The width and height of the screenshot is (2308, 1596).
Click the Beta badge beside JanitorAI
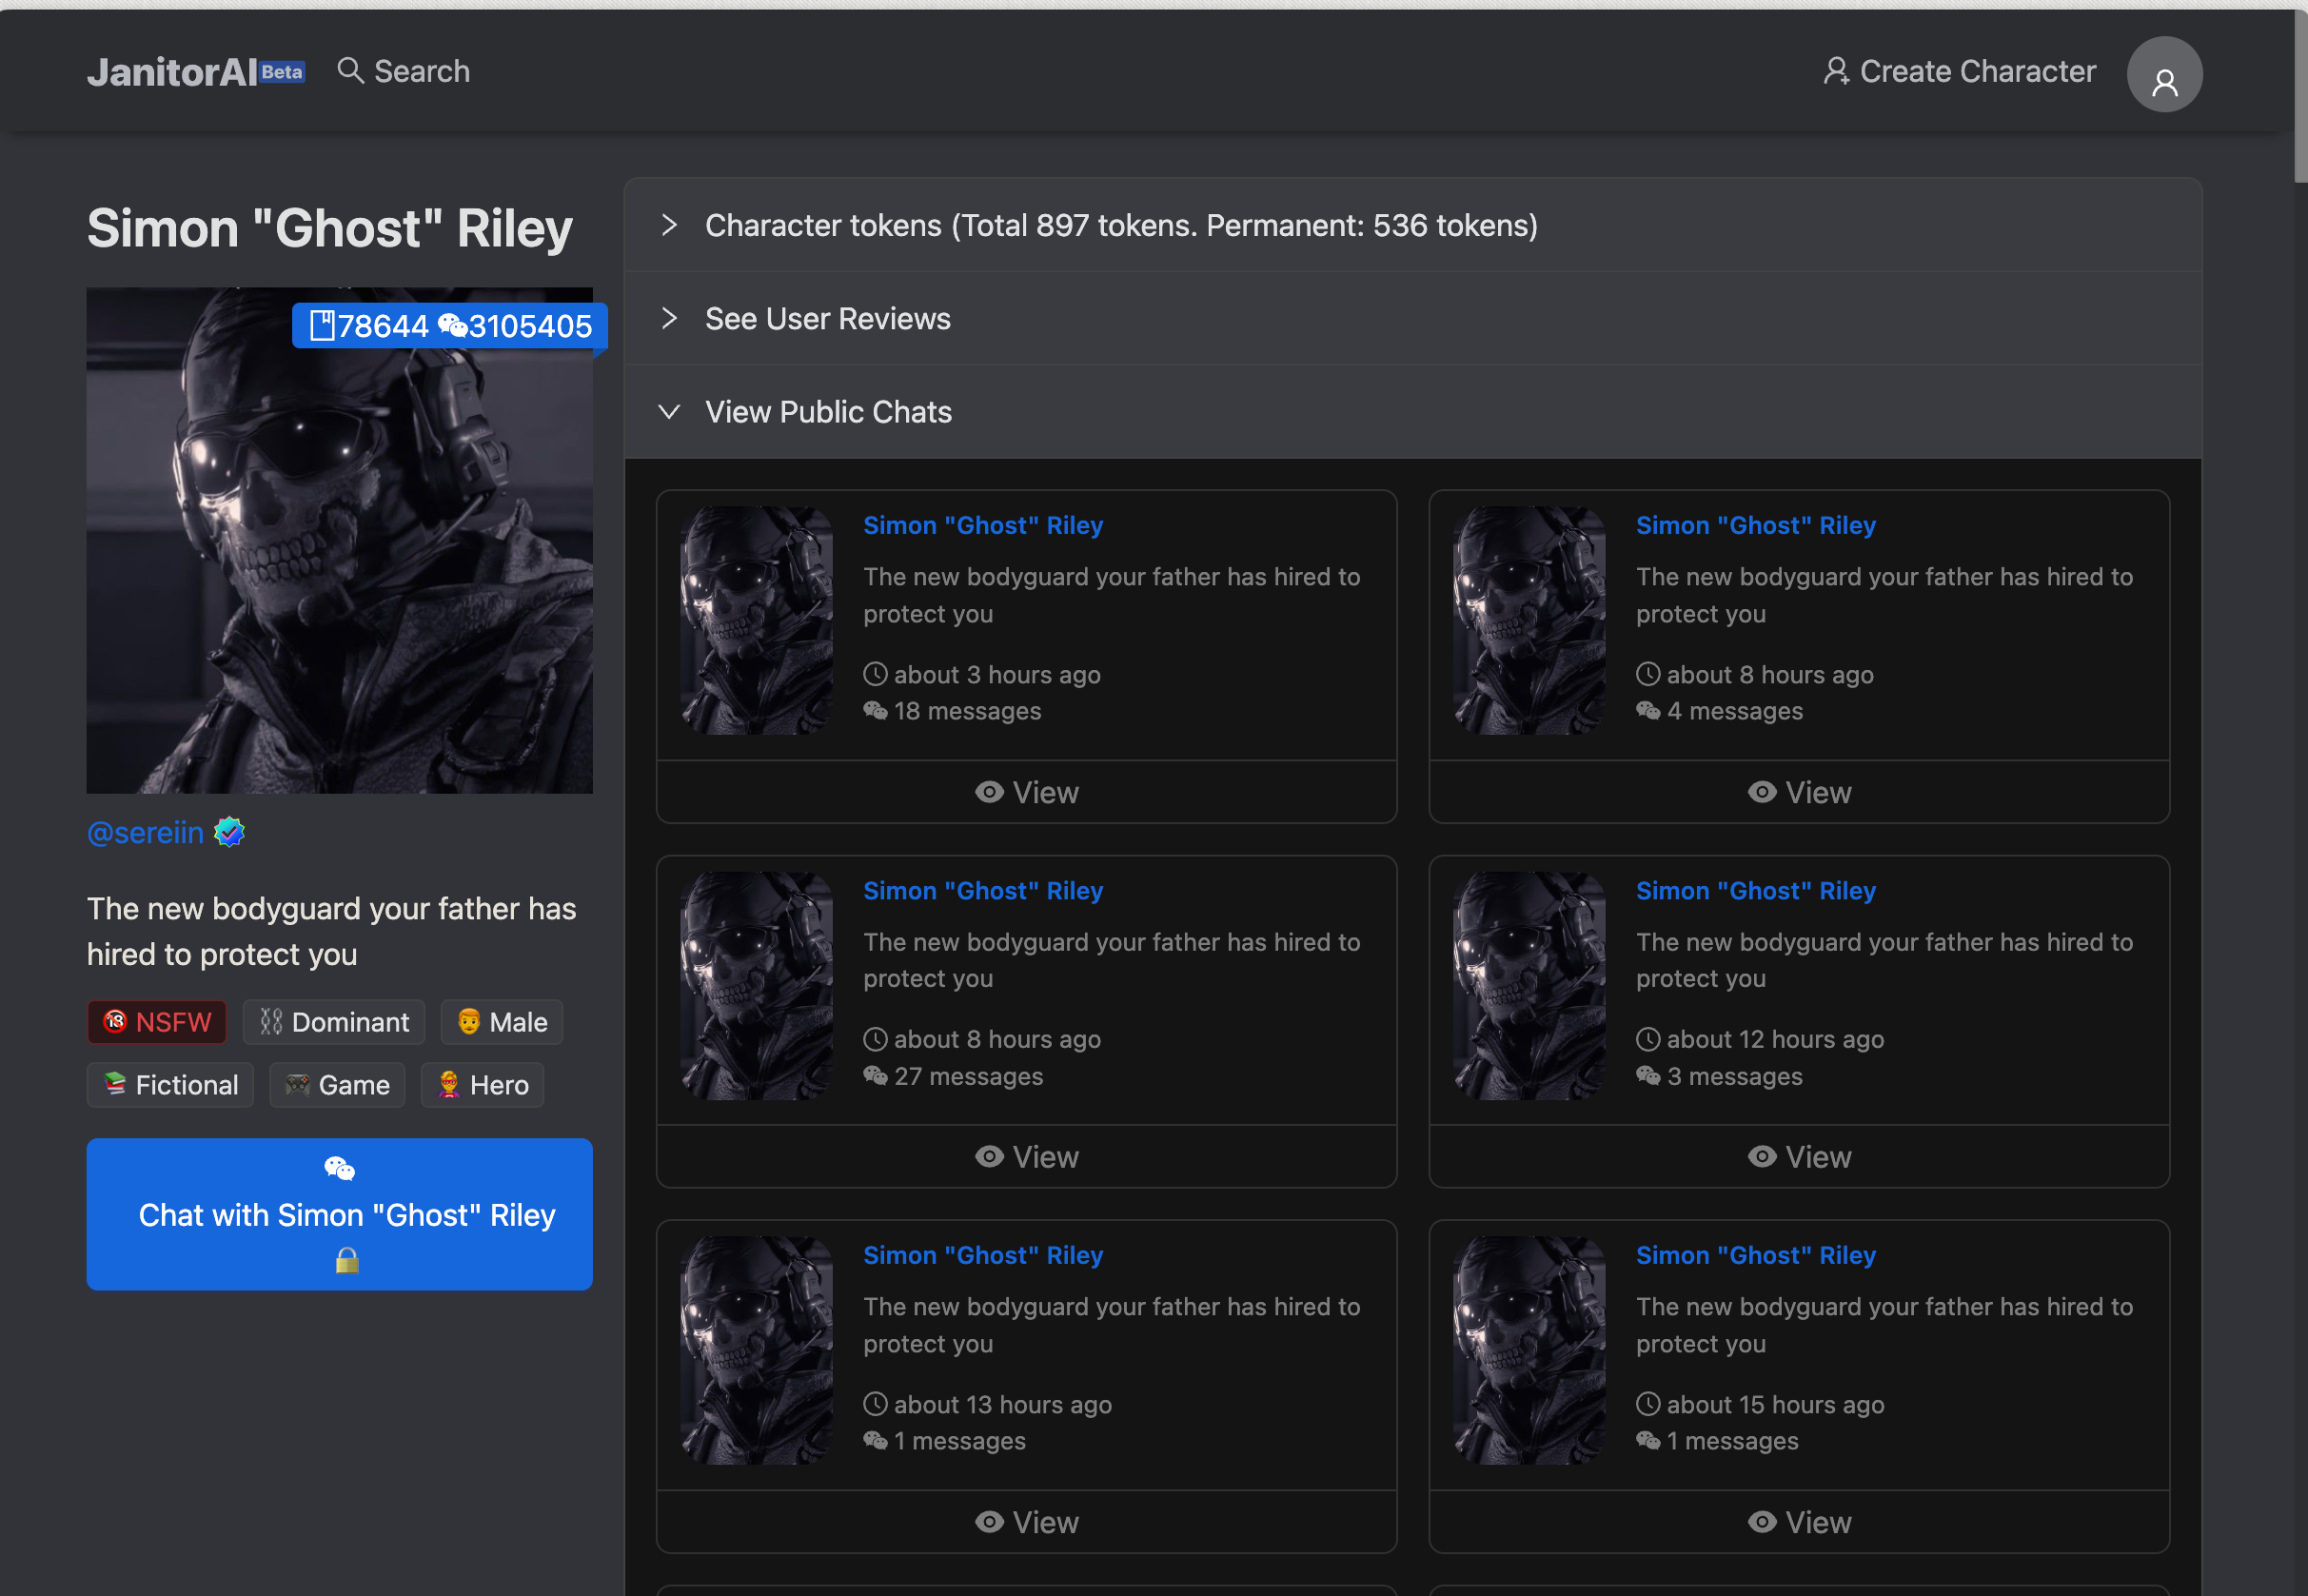coord(282,72)
